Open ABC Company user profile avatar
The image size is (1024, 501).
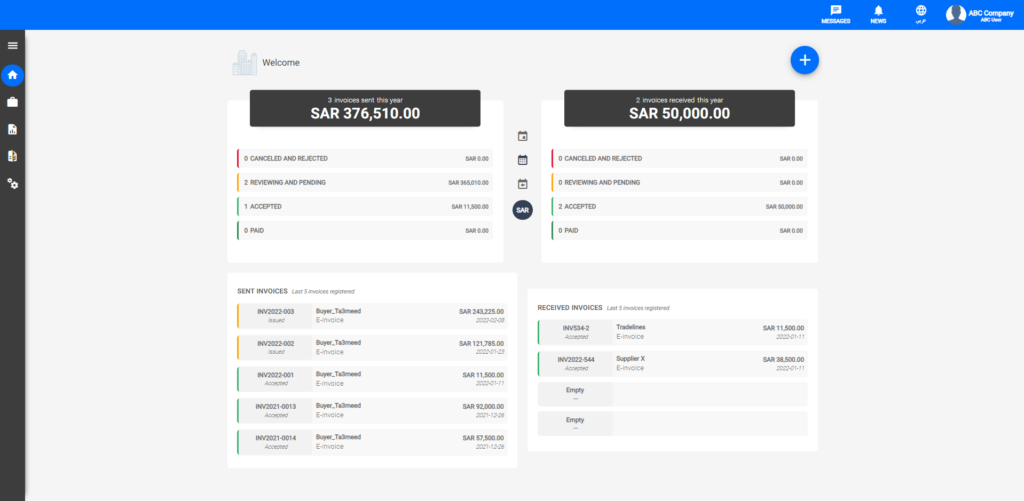coord(956,14)
